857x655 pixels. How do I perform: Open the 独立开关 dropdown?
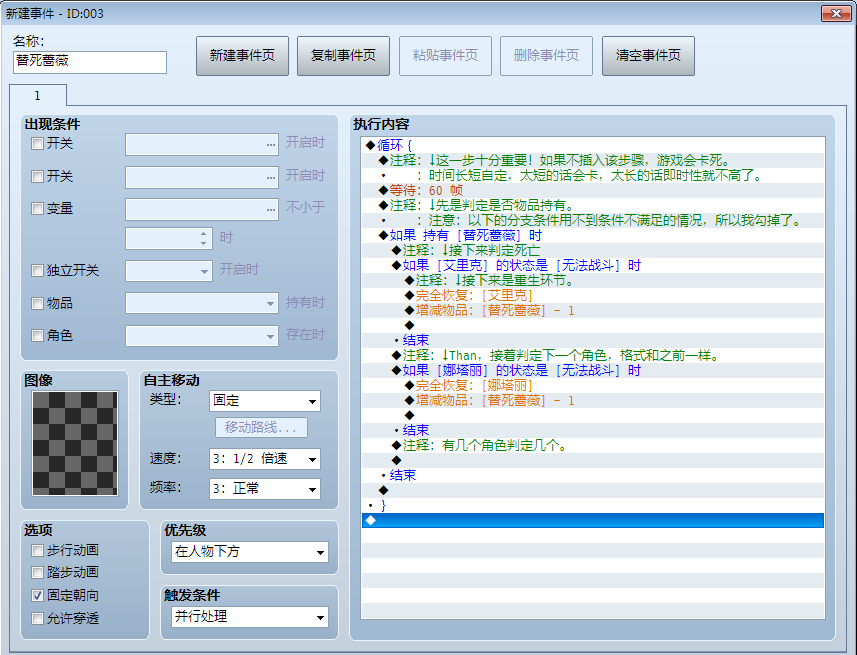pyautogui.click(x=168, y=271)
